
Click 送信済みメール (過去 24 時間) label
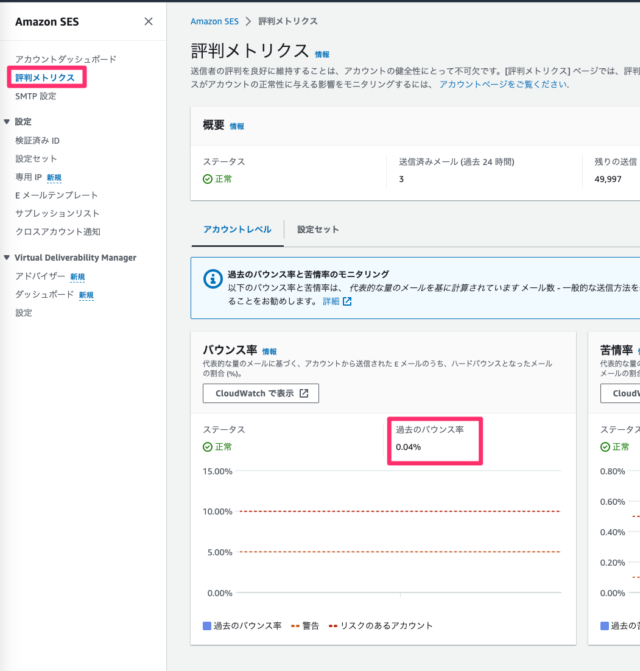tap(457, 162)
